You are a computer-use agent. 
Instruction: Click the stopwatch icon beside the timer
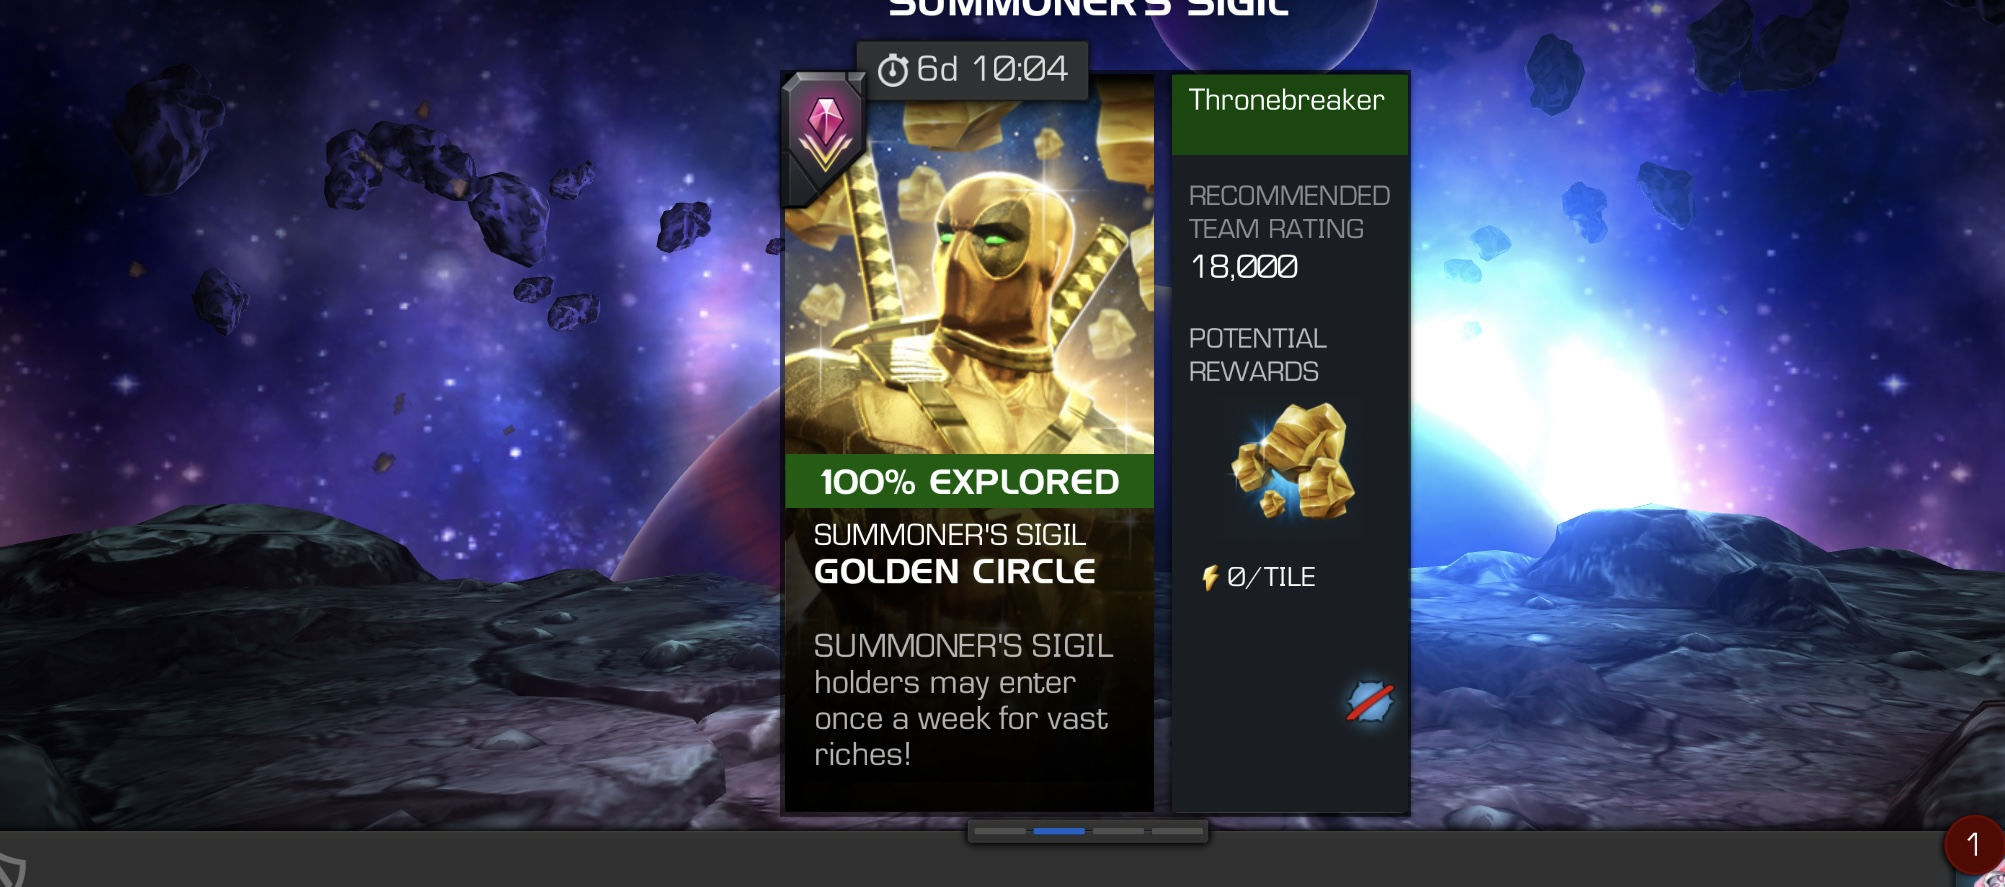892,70
